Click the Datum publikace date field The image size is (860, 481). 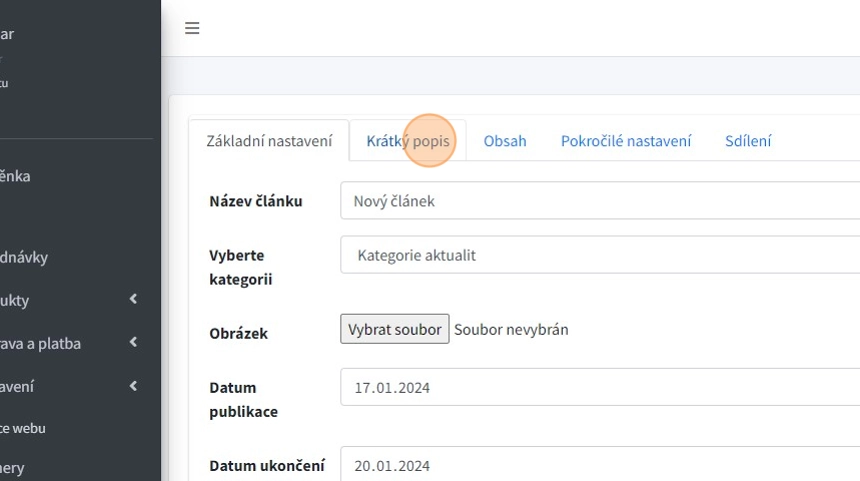point(600,387)
